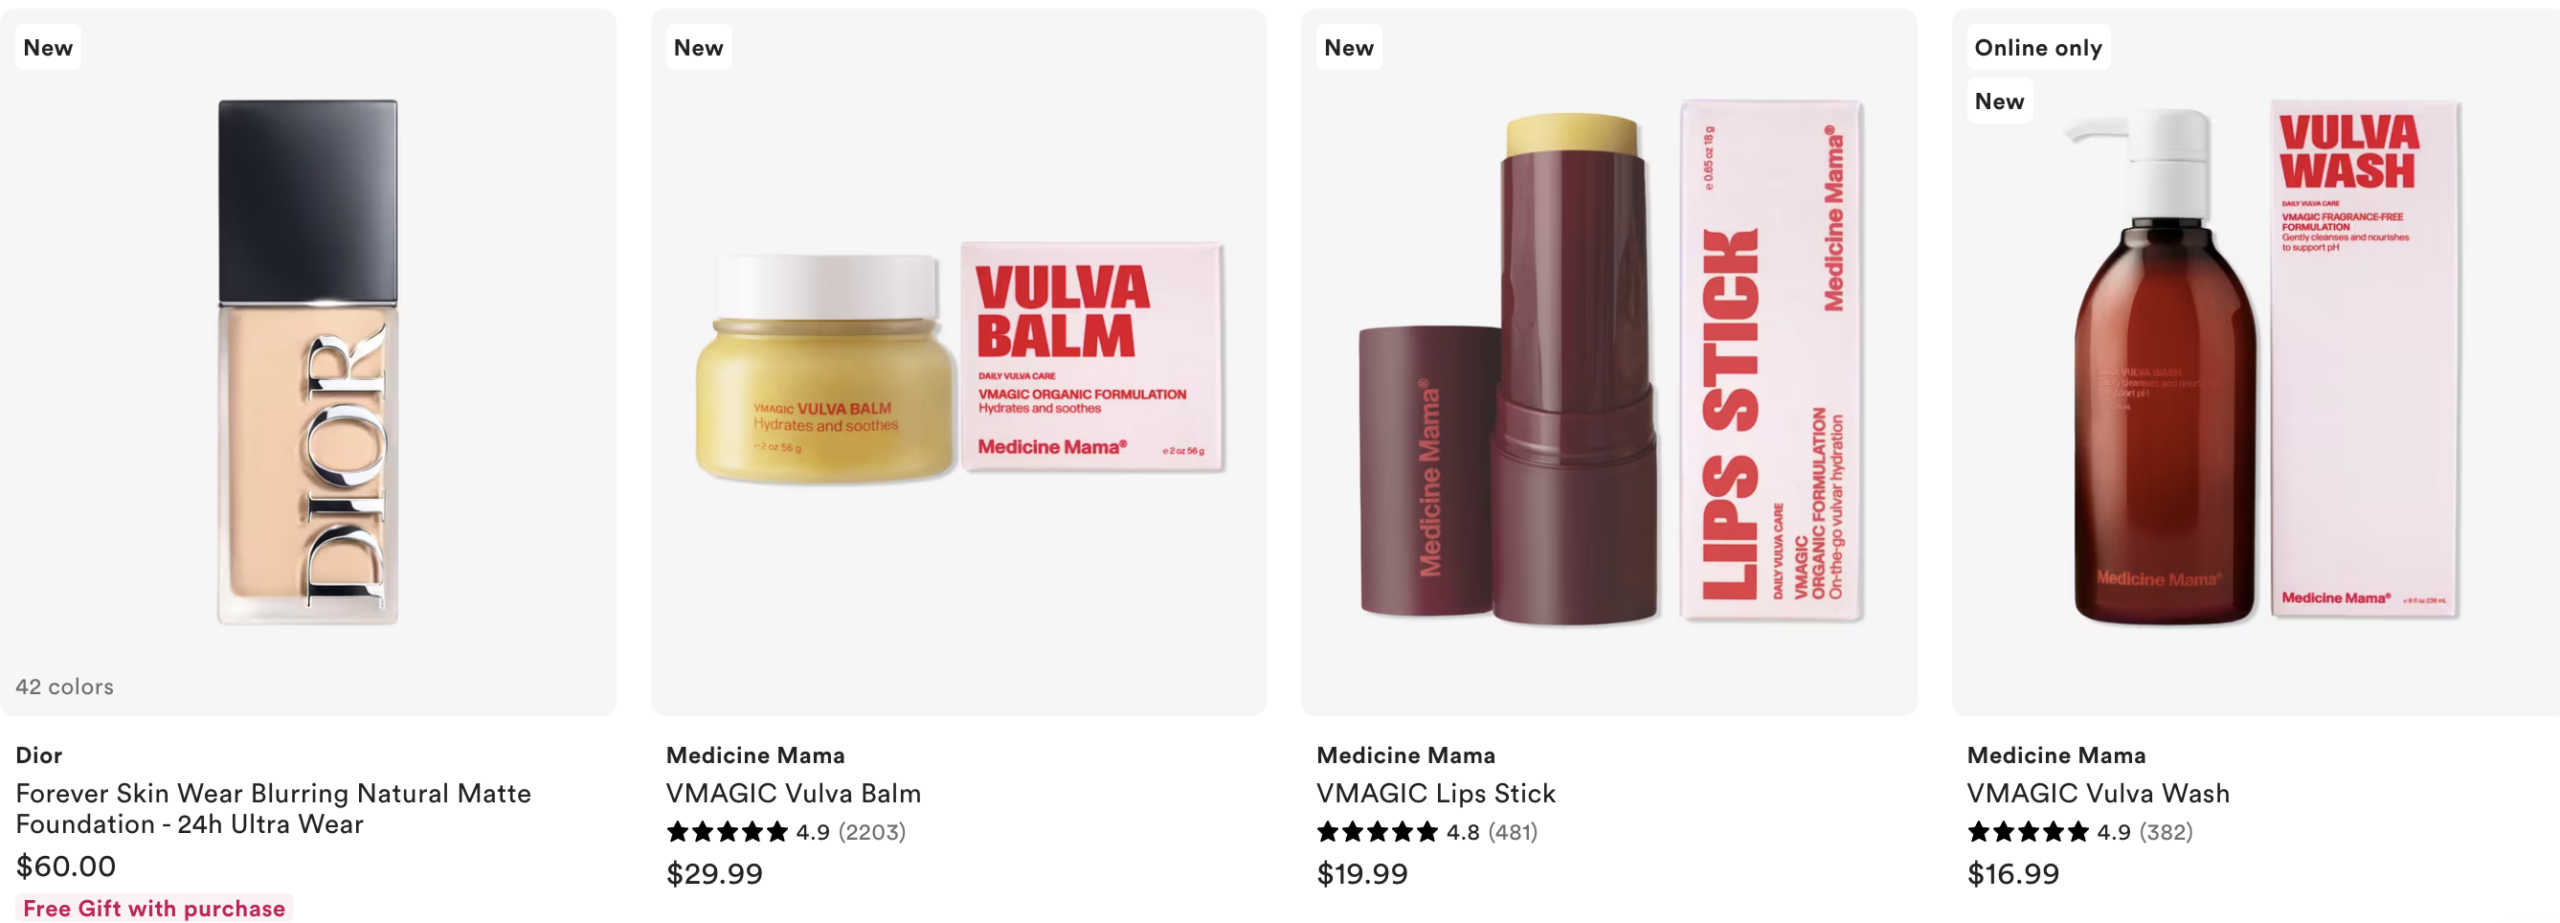Open the Vulva Wash bottle image
Image resolution: width=2560 pixels, height=923 pixels.
point(2262,362)
